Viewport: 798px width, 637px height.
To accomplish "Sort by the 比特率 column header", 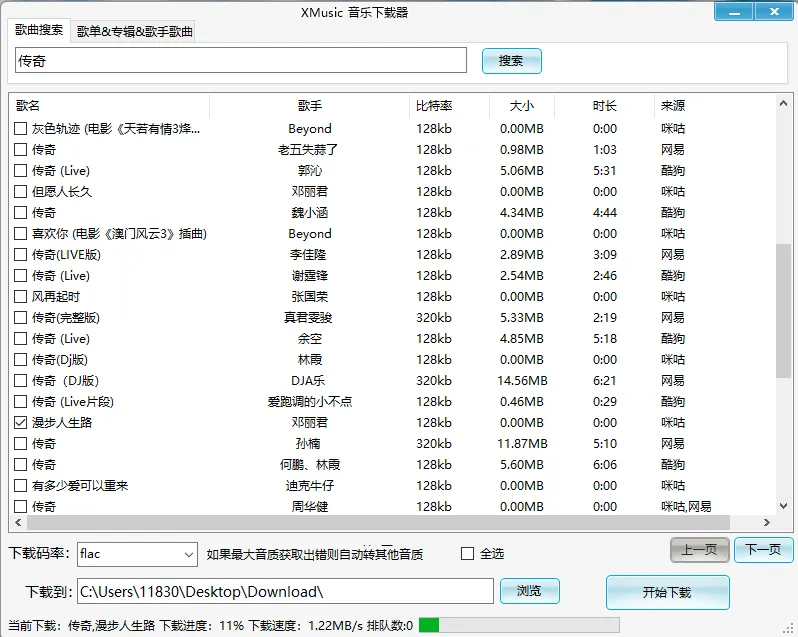I will (449, 106).
